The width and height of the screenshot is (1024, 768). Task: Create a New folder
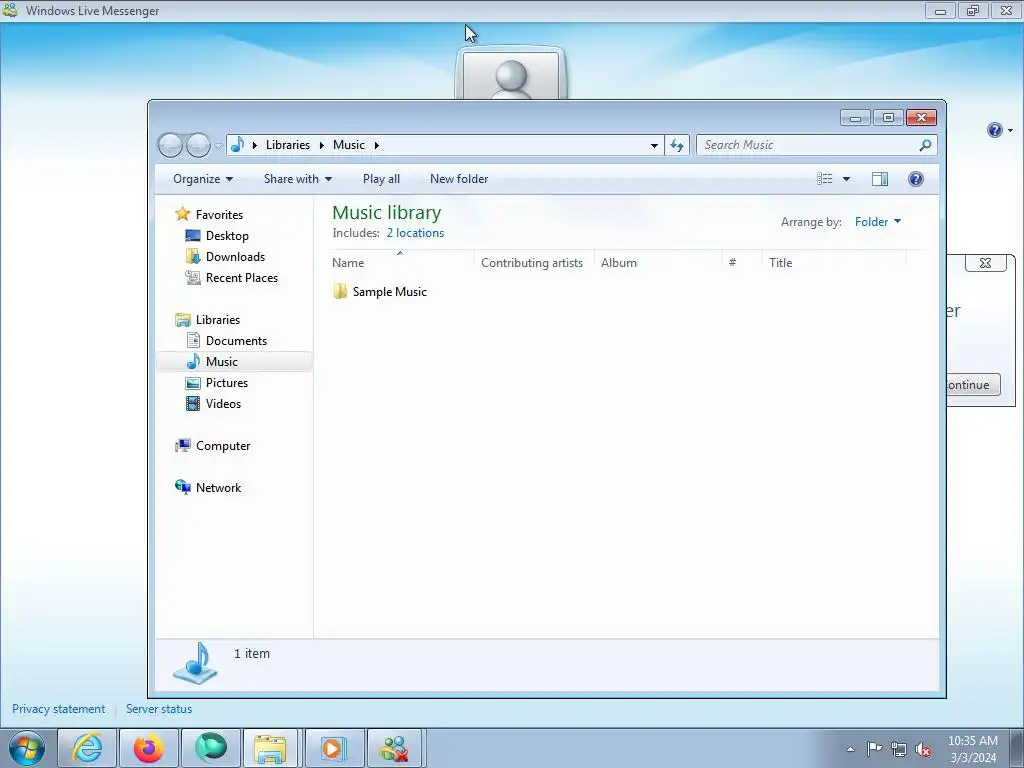click(459, 179)
